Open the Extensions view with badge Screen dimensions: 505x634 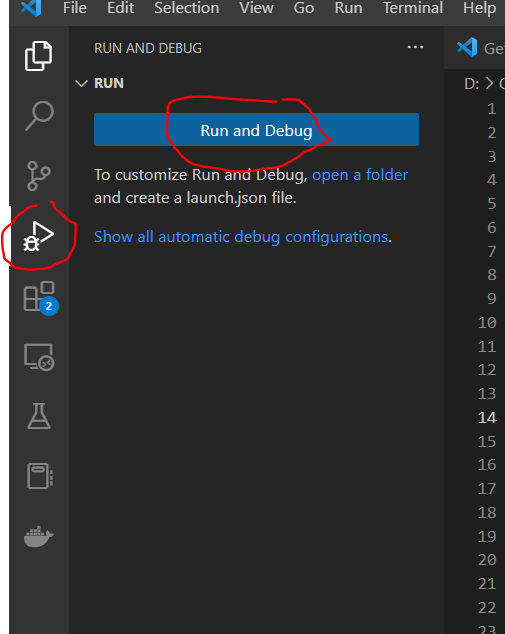tap(40, 298)
